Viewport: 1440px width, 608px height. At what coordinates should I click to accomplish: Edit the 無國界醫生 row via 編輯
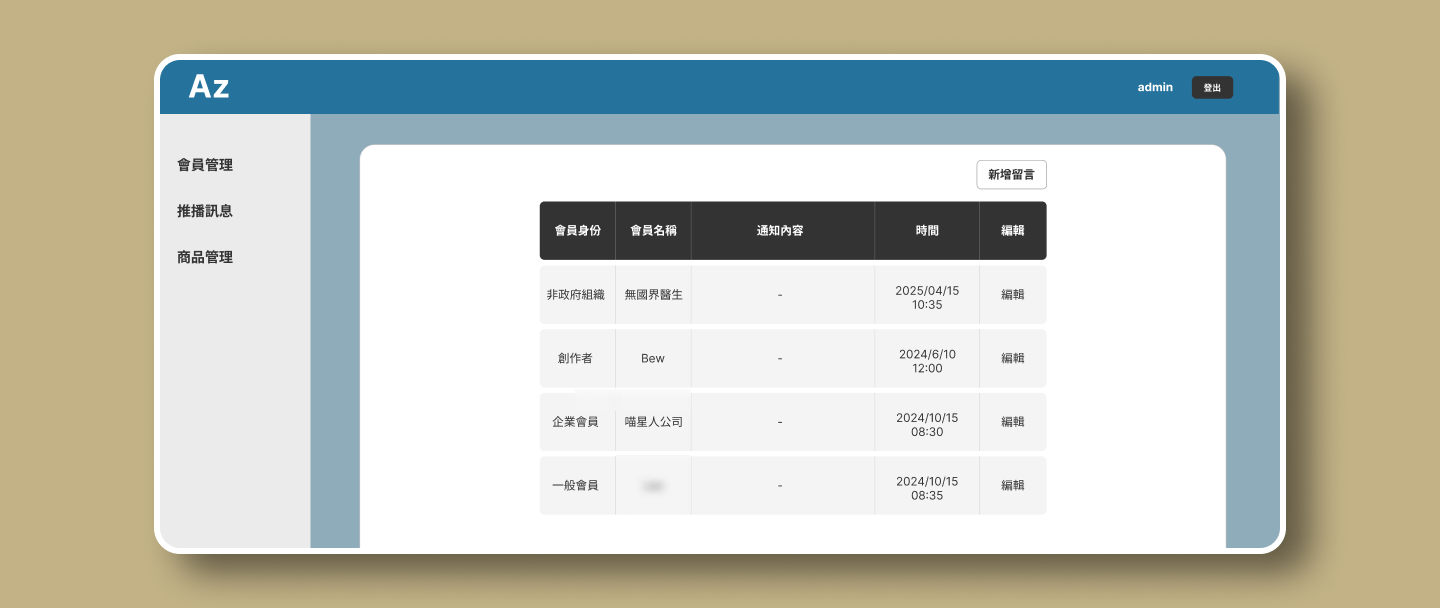pyautogui.click(x=1012, y=295)
